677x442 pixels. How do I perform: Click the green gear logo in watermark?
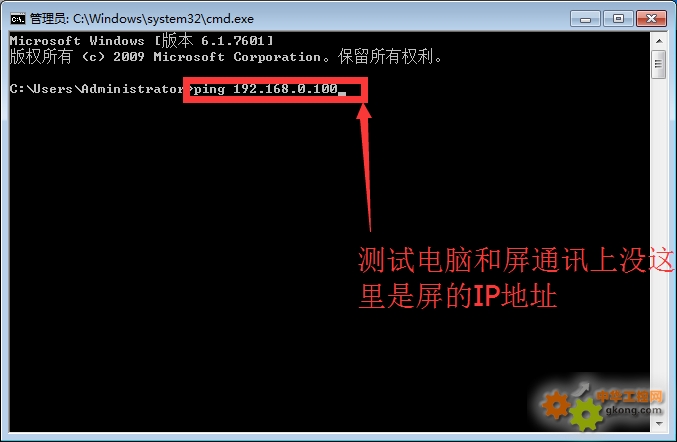[586, 414]
